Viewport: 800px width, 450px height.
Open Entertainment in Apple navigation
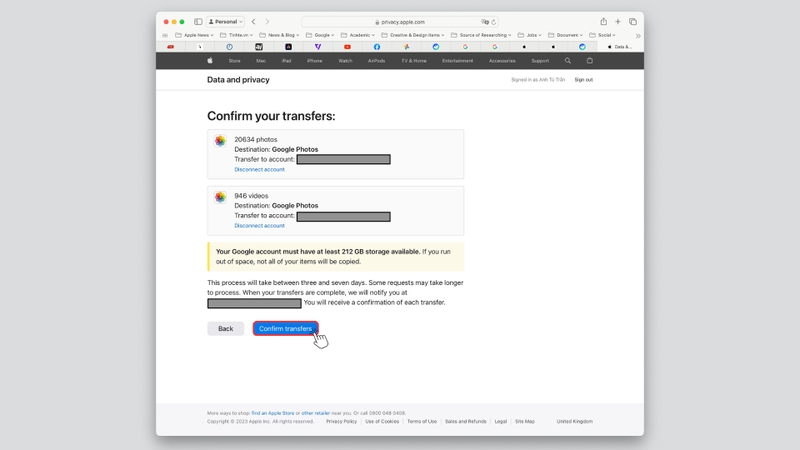(458, 61)
